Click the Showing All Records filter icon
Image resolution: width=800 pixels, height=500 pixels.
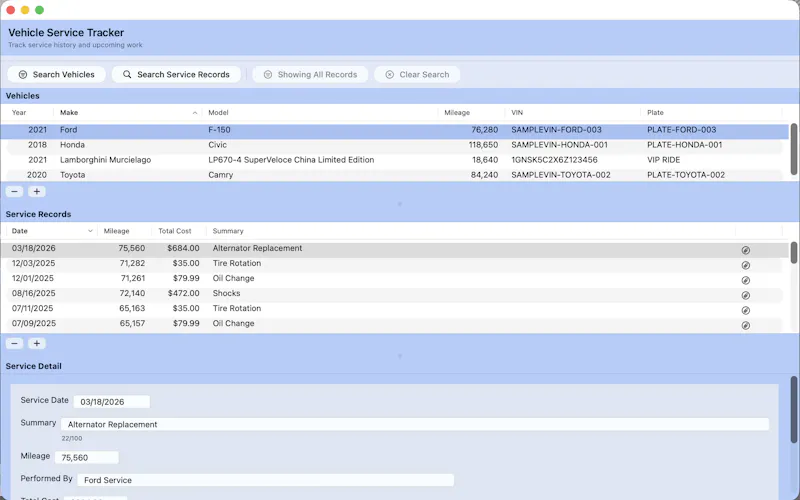pos(267,74)
